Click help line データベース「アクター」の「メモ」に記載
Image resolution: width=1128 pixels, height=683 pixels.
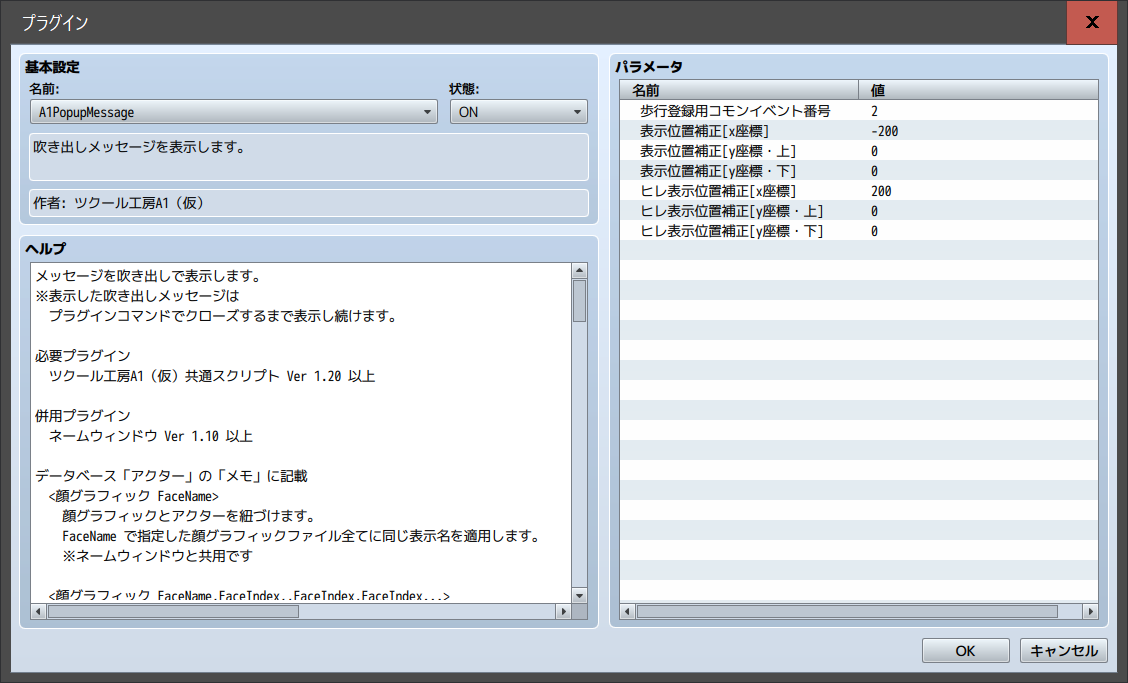171,476
